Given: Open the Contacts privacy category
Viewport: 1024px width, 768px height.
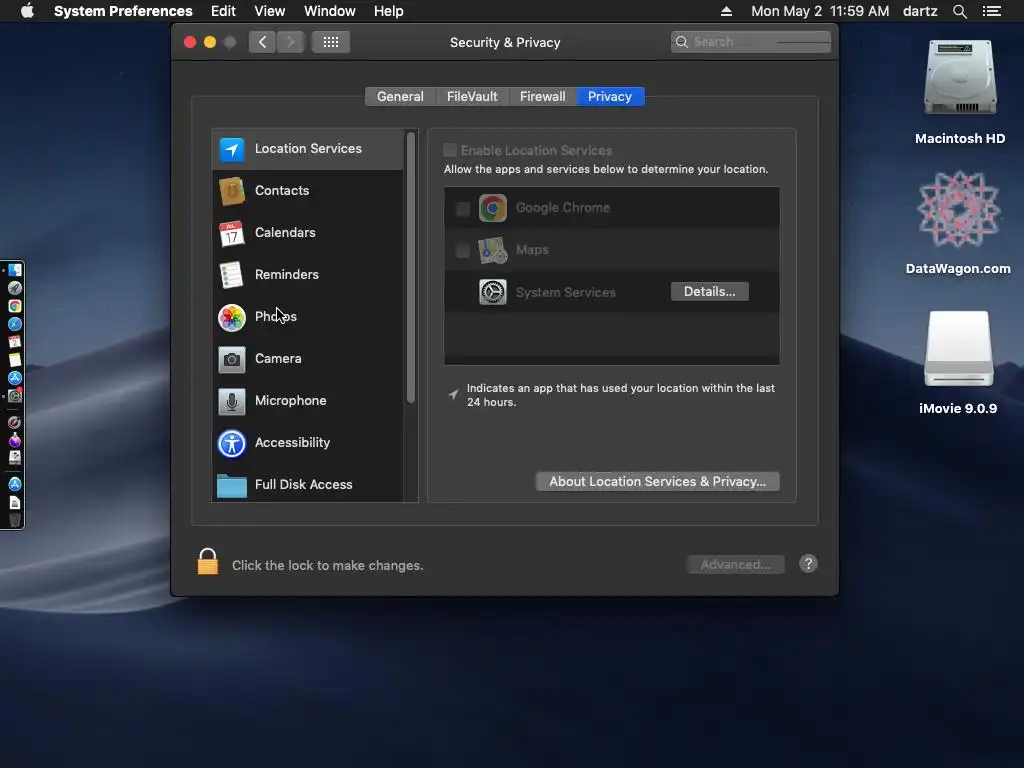Looking at the screenshot, I should pyautogui.click(x=308, y=191).
